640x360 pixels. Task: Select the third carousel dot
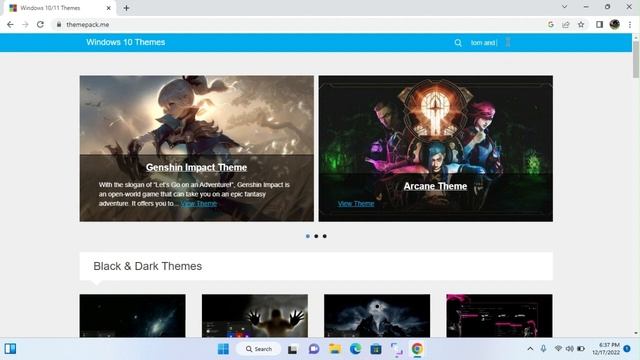[324, 236]
